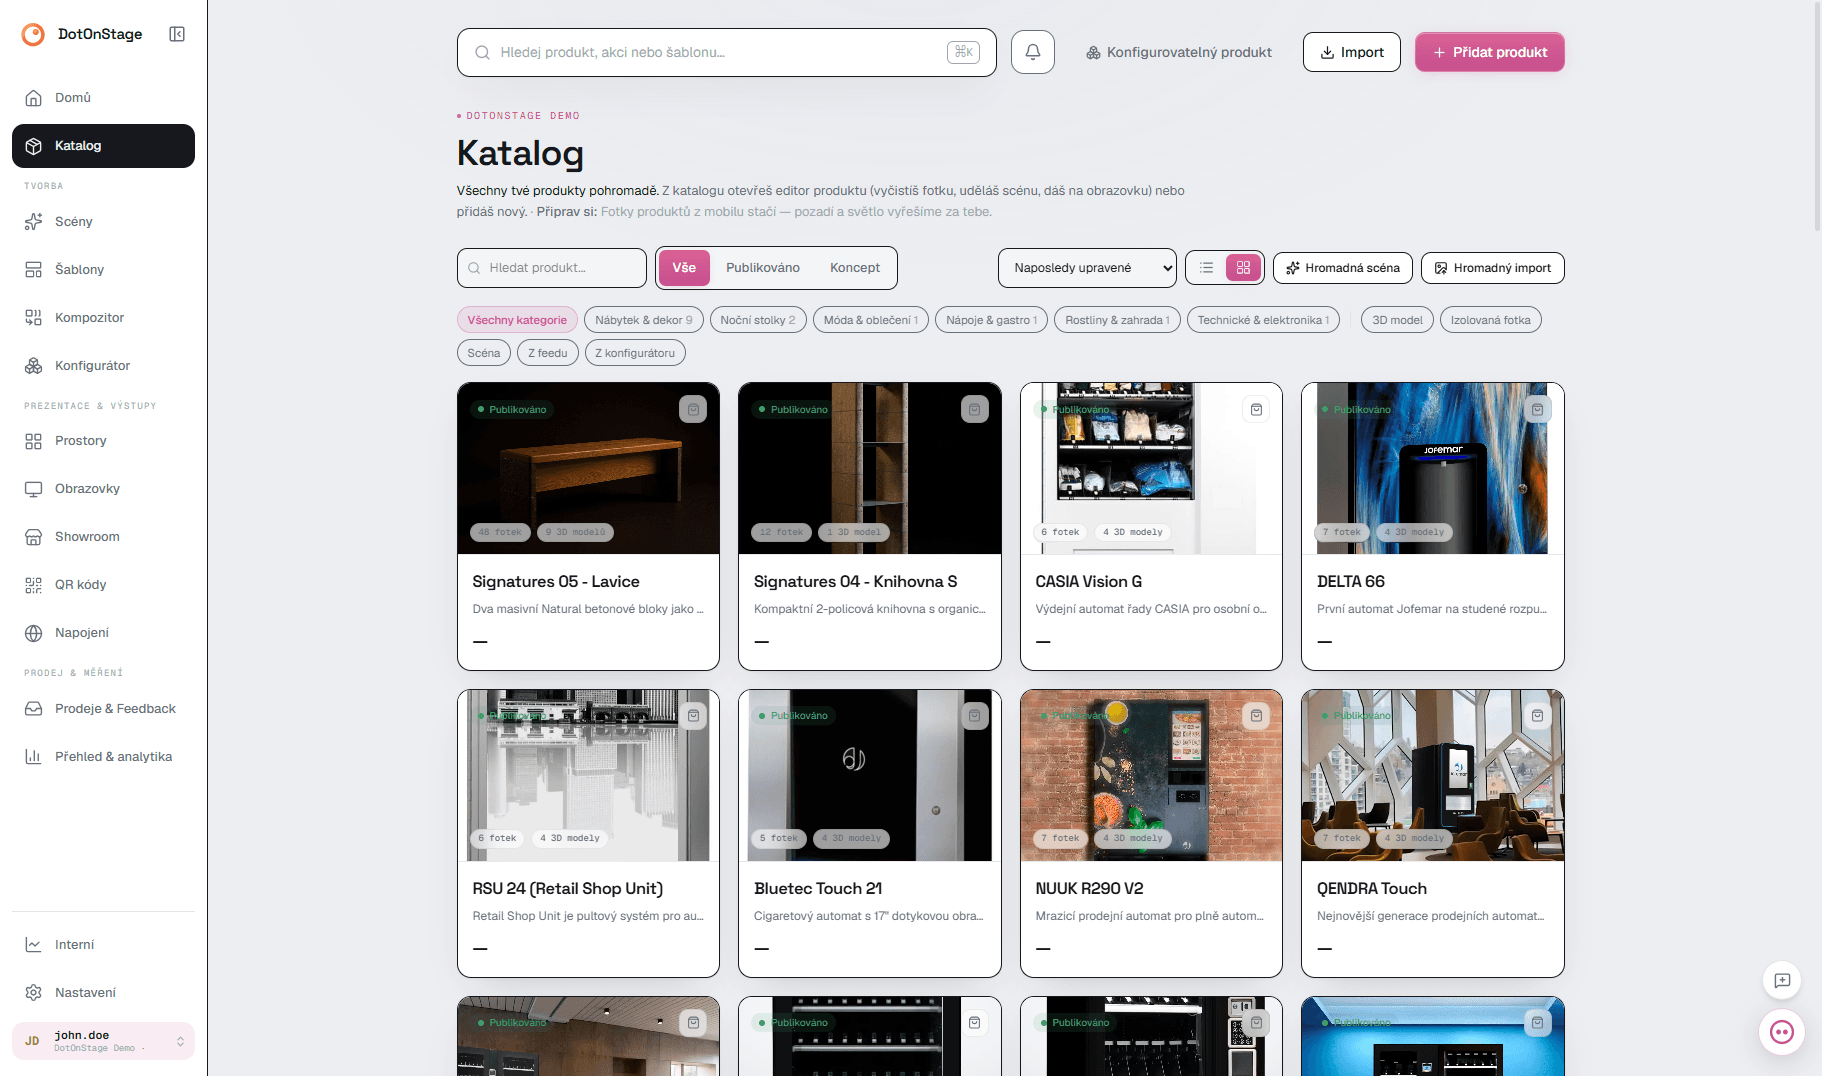
Task: Open Nastavení in the sidebar
Action: [x=103, y=993]
